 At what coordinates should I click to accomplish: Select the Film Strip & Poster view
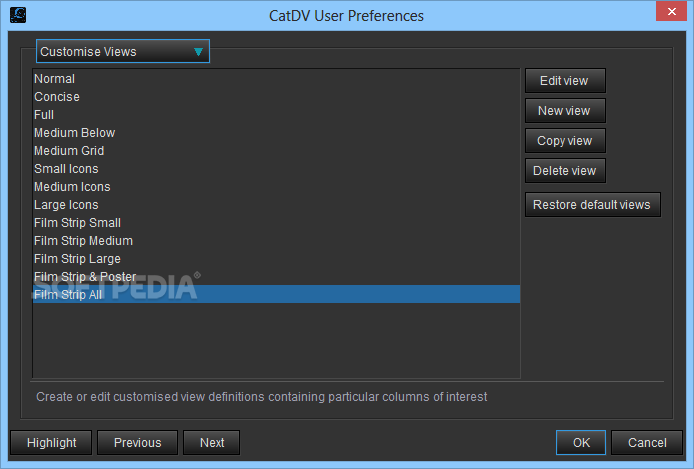276,277
